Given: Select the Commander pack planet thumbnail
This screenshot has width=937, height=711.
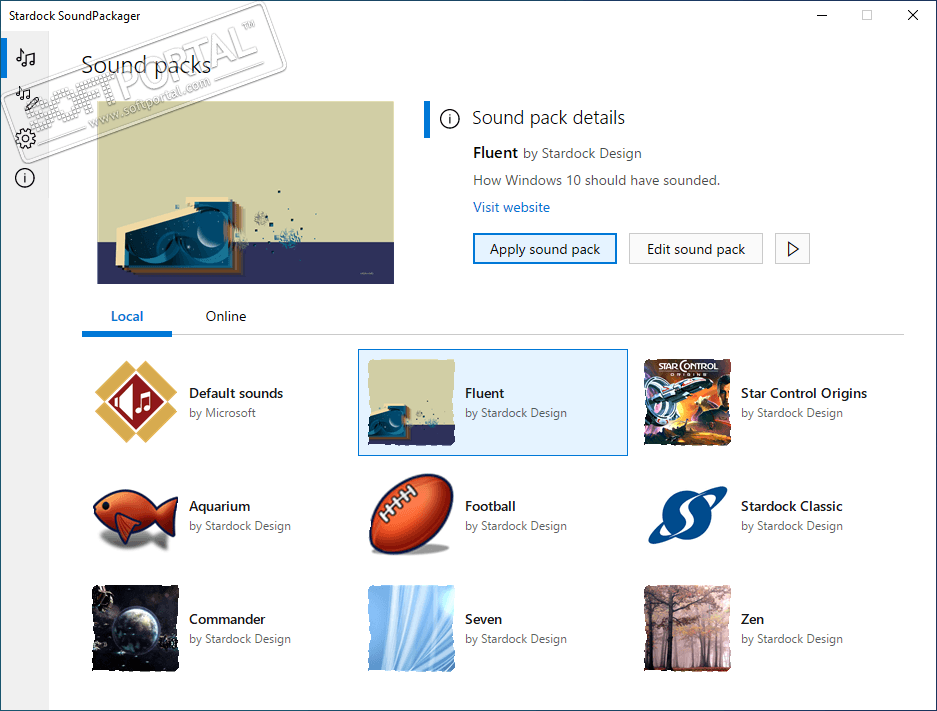Looking at the screenshot, I should [135, 628].
